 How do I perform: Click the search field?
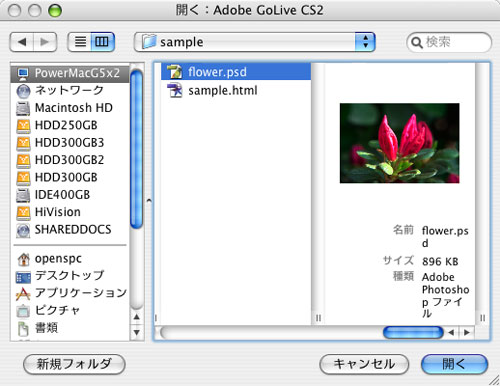click(x=449, y=42)
